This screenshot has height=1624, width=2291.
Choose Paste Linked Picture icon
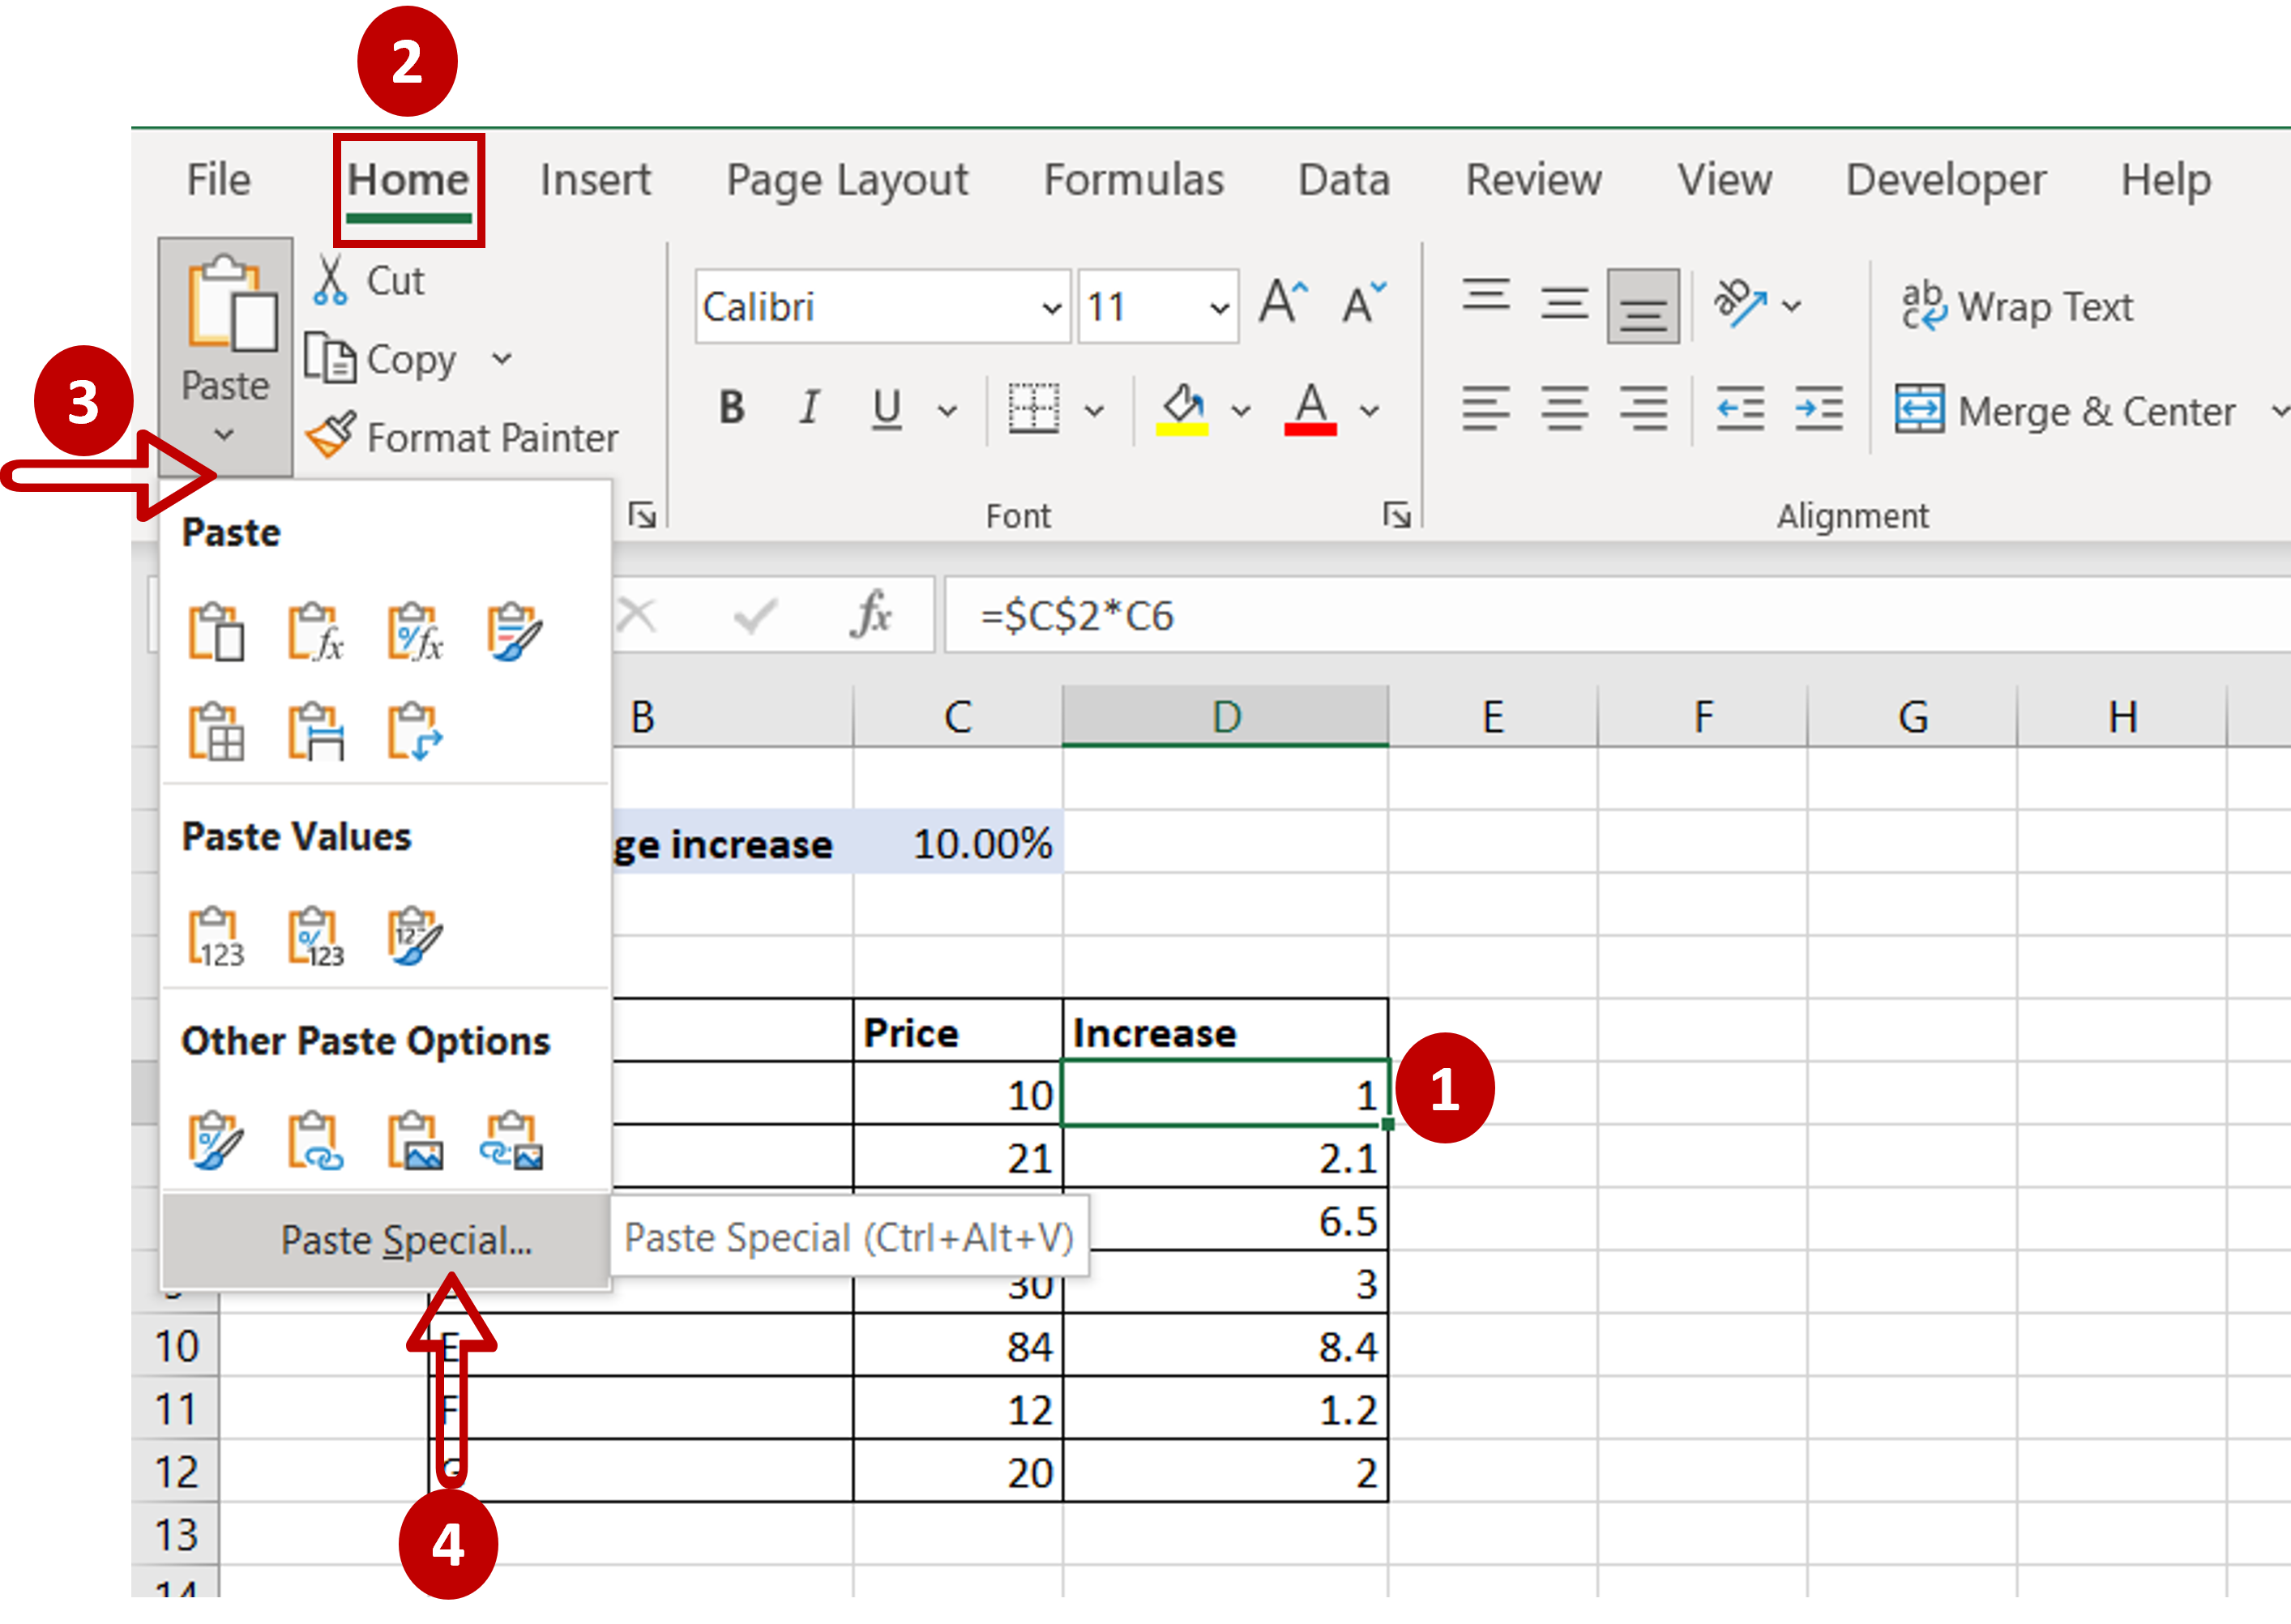[514, 1140]
